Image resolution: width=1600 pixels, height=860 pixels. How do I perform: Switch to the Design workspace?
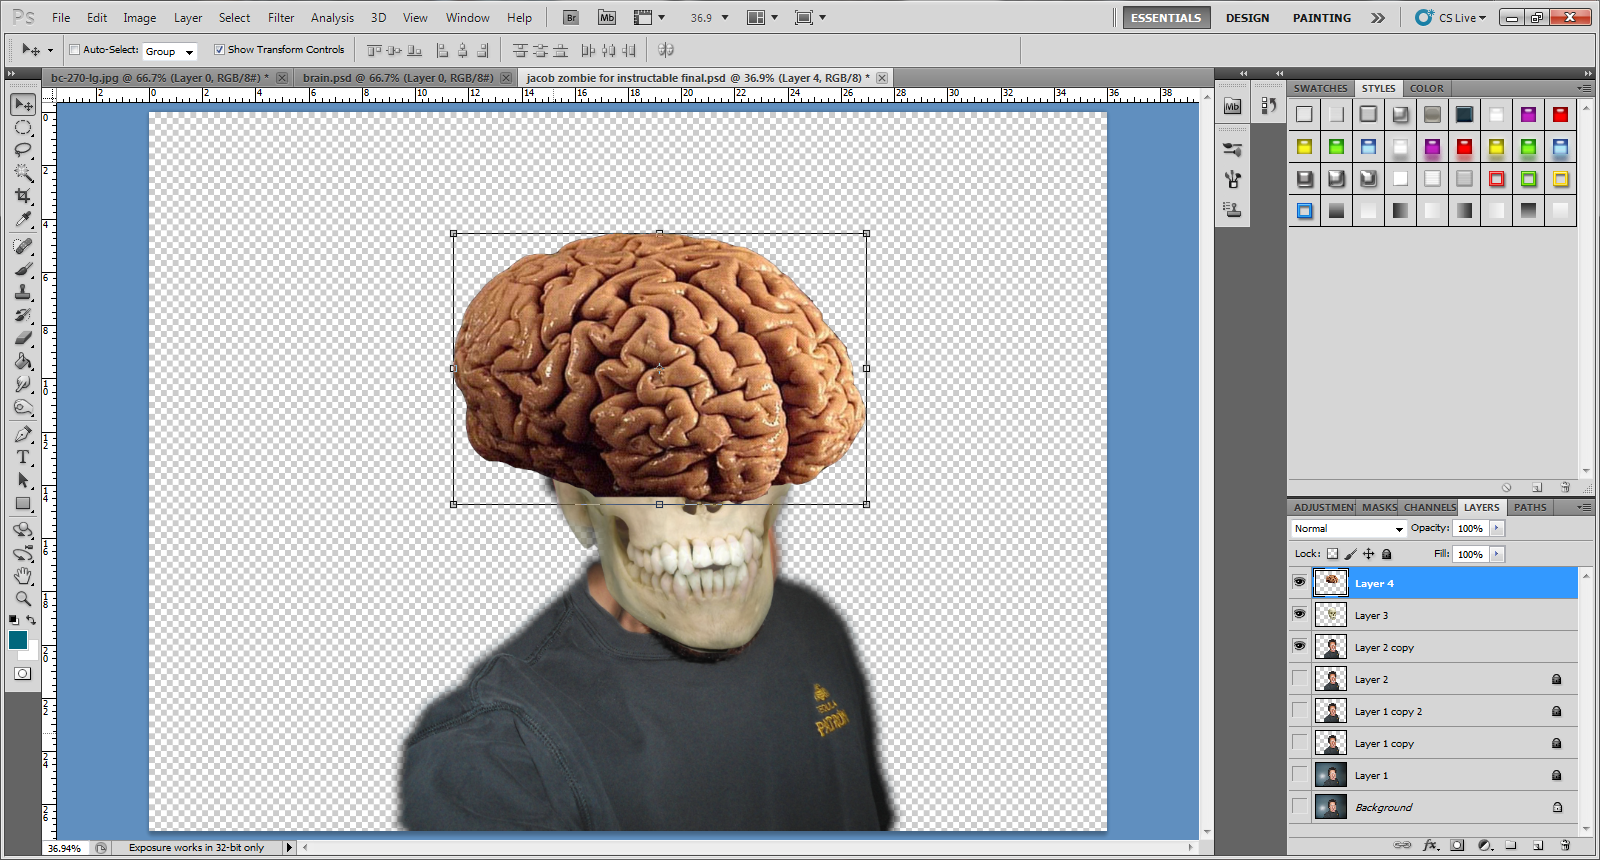pos(1247,17)
